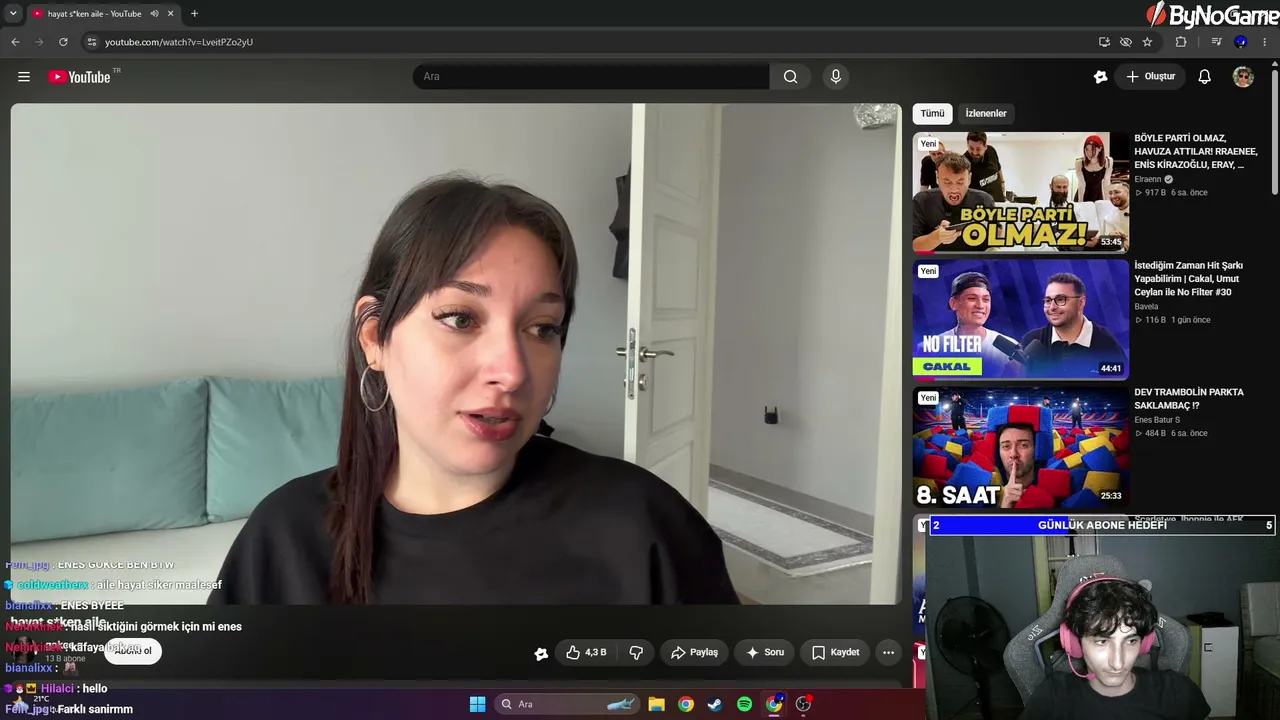View site information icon in address bar
1280x720 pixels.
(x=91, y=42)
